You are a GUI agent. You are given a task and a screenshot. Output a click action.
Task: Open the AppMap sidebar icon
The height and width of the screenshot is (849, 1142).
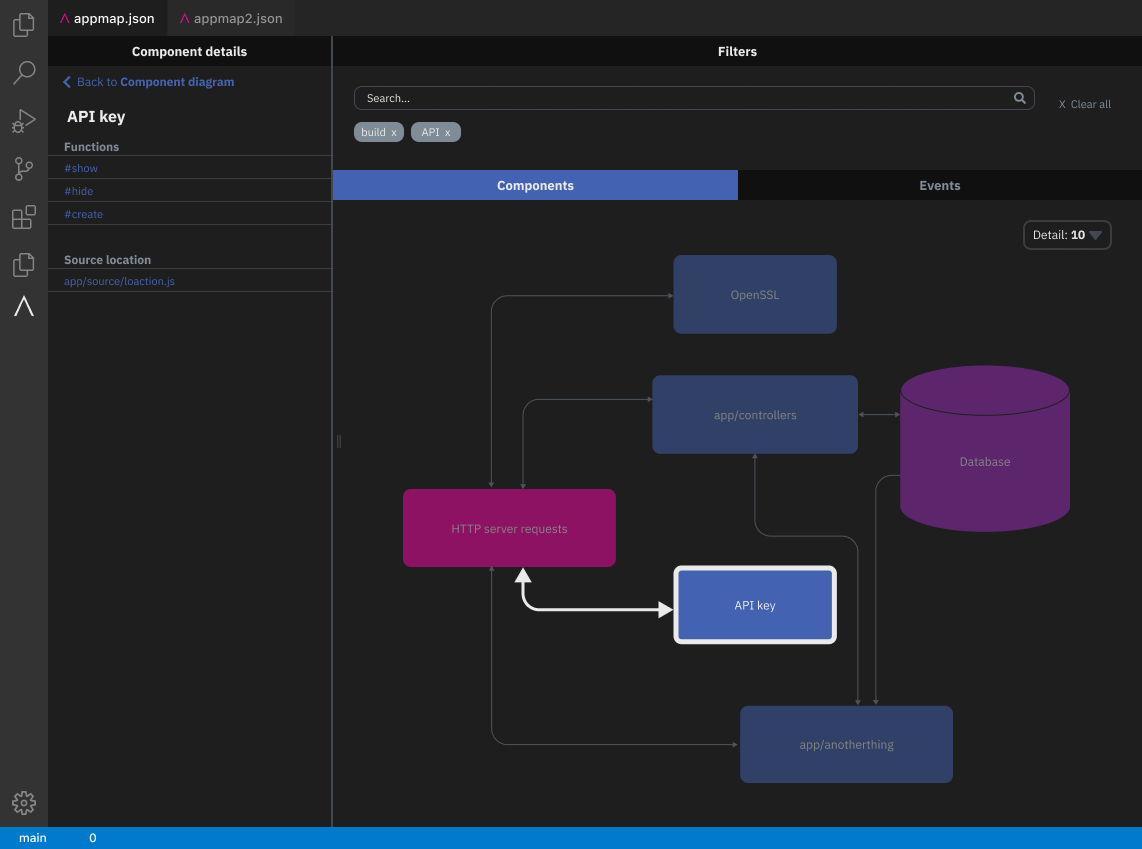[x=23, y=306]
